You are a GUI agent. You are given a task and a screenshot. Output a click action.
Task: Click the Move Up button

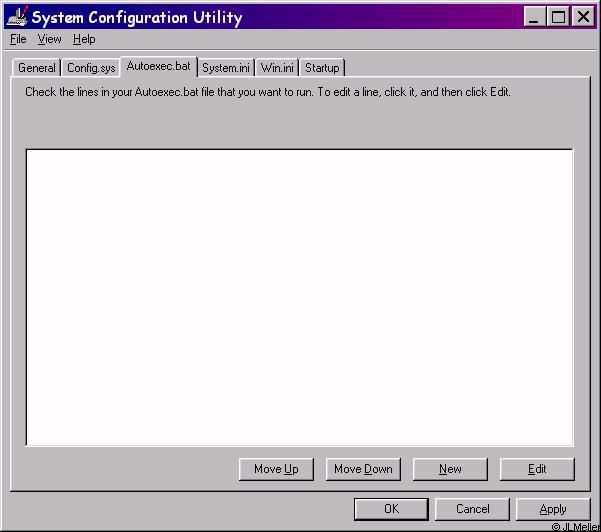tap(276, 469)
